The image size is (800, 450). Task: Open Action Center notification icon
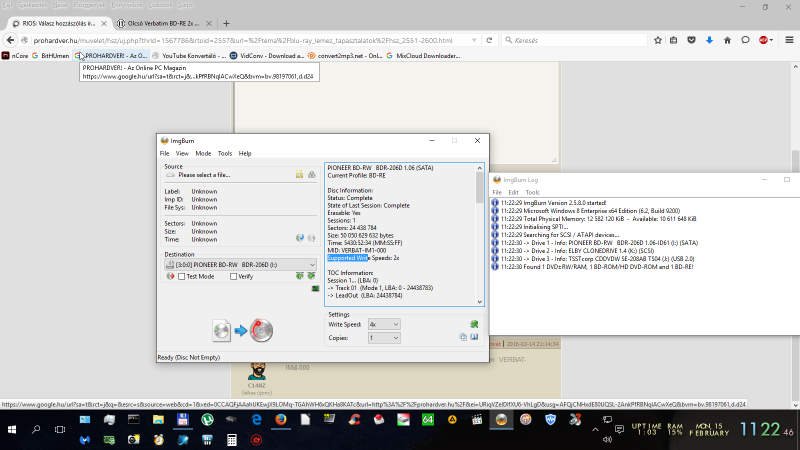coord(619,430)
